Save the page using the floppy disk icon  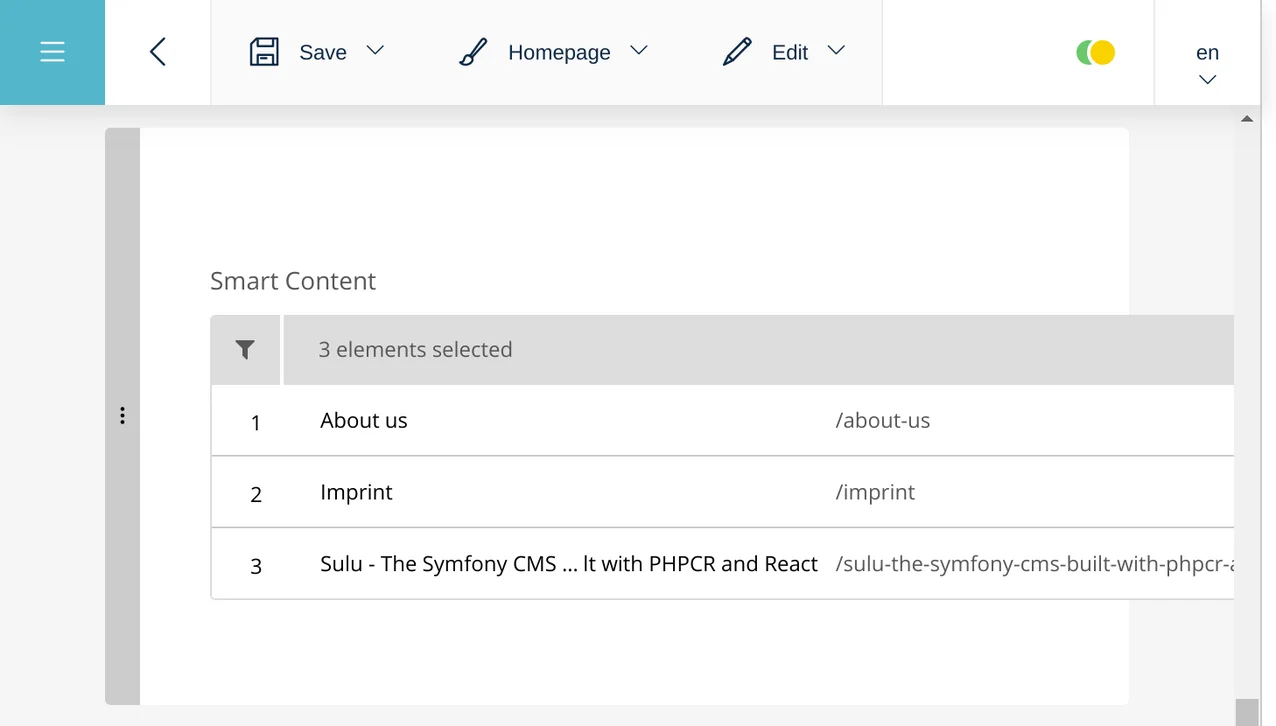coord(264,51)
